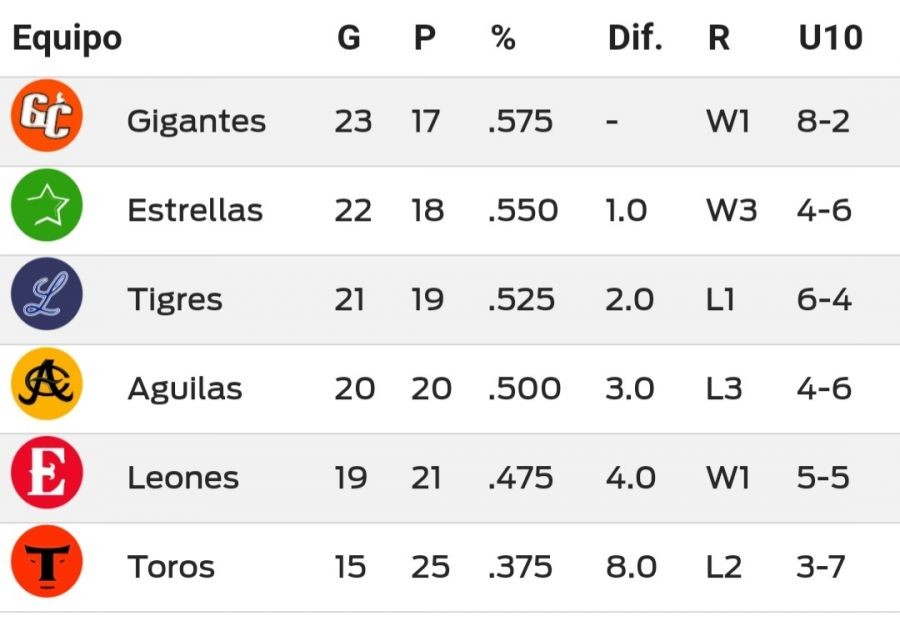Sort by the P losses column header

425,38
